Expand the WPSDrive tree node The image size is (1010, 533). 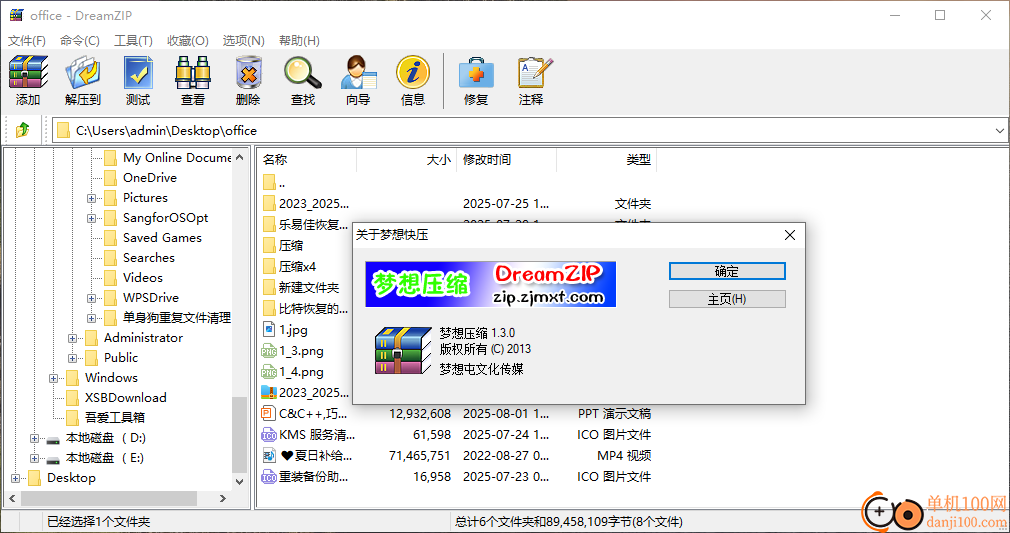(91, 298)
